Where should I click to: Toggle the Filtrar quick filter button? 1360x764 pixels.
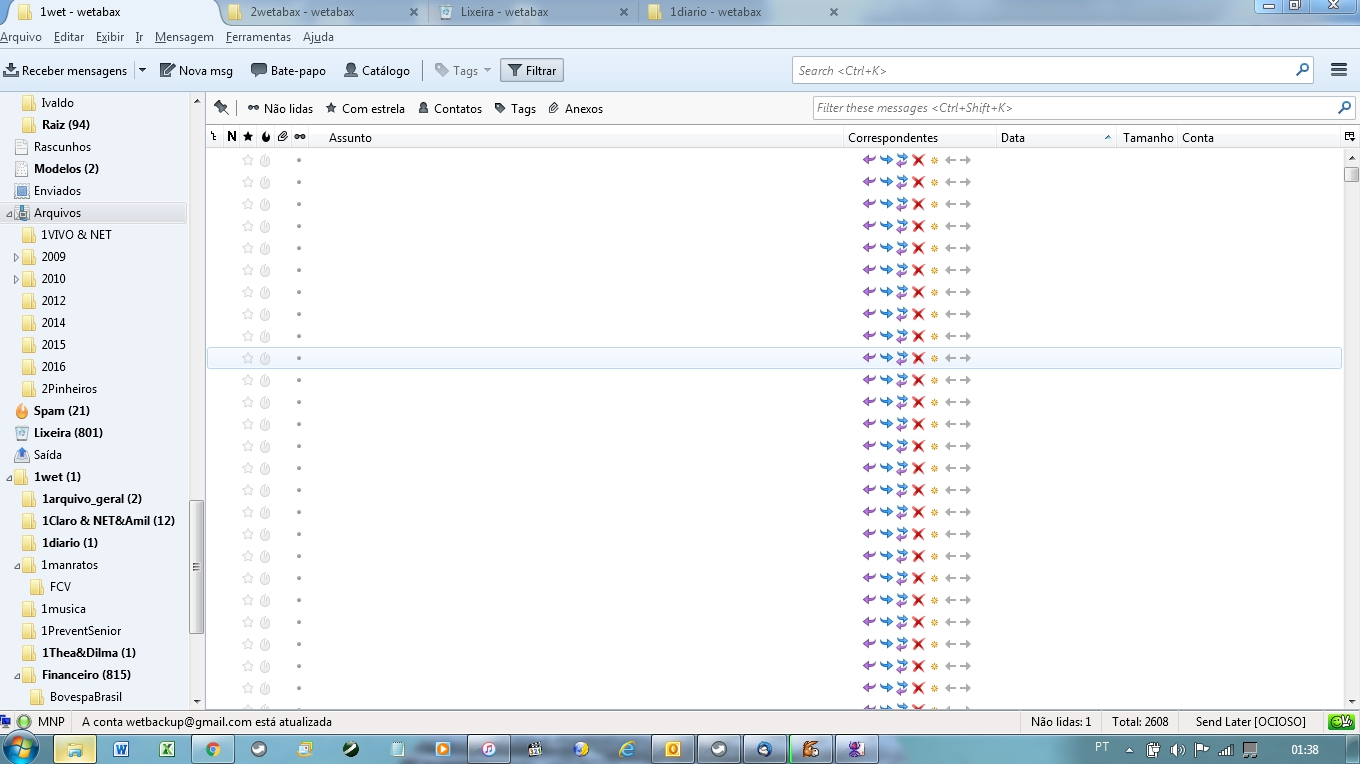(x=531, y=71)
